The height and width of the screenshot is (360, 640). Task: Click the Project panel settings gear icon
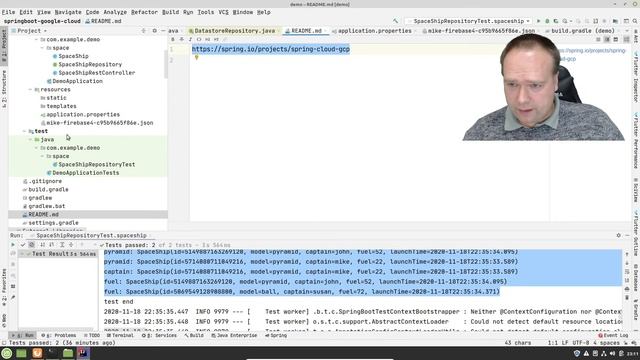point(154,31)
